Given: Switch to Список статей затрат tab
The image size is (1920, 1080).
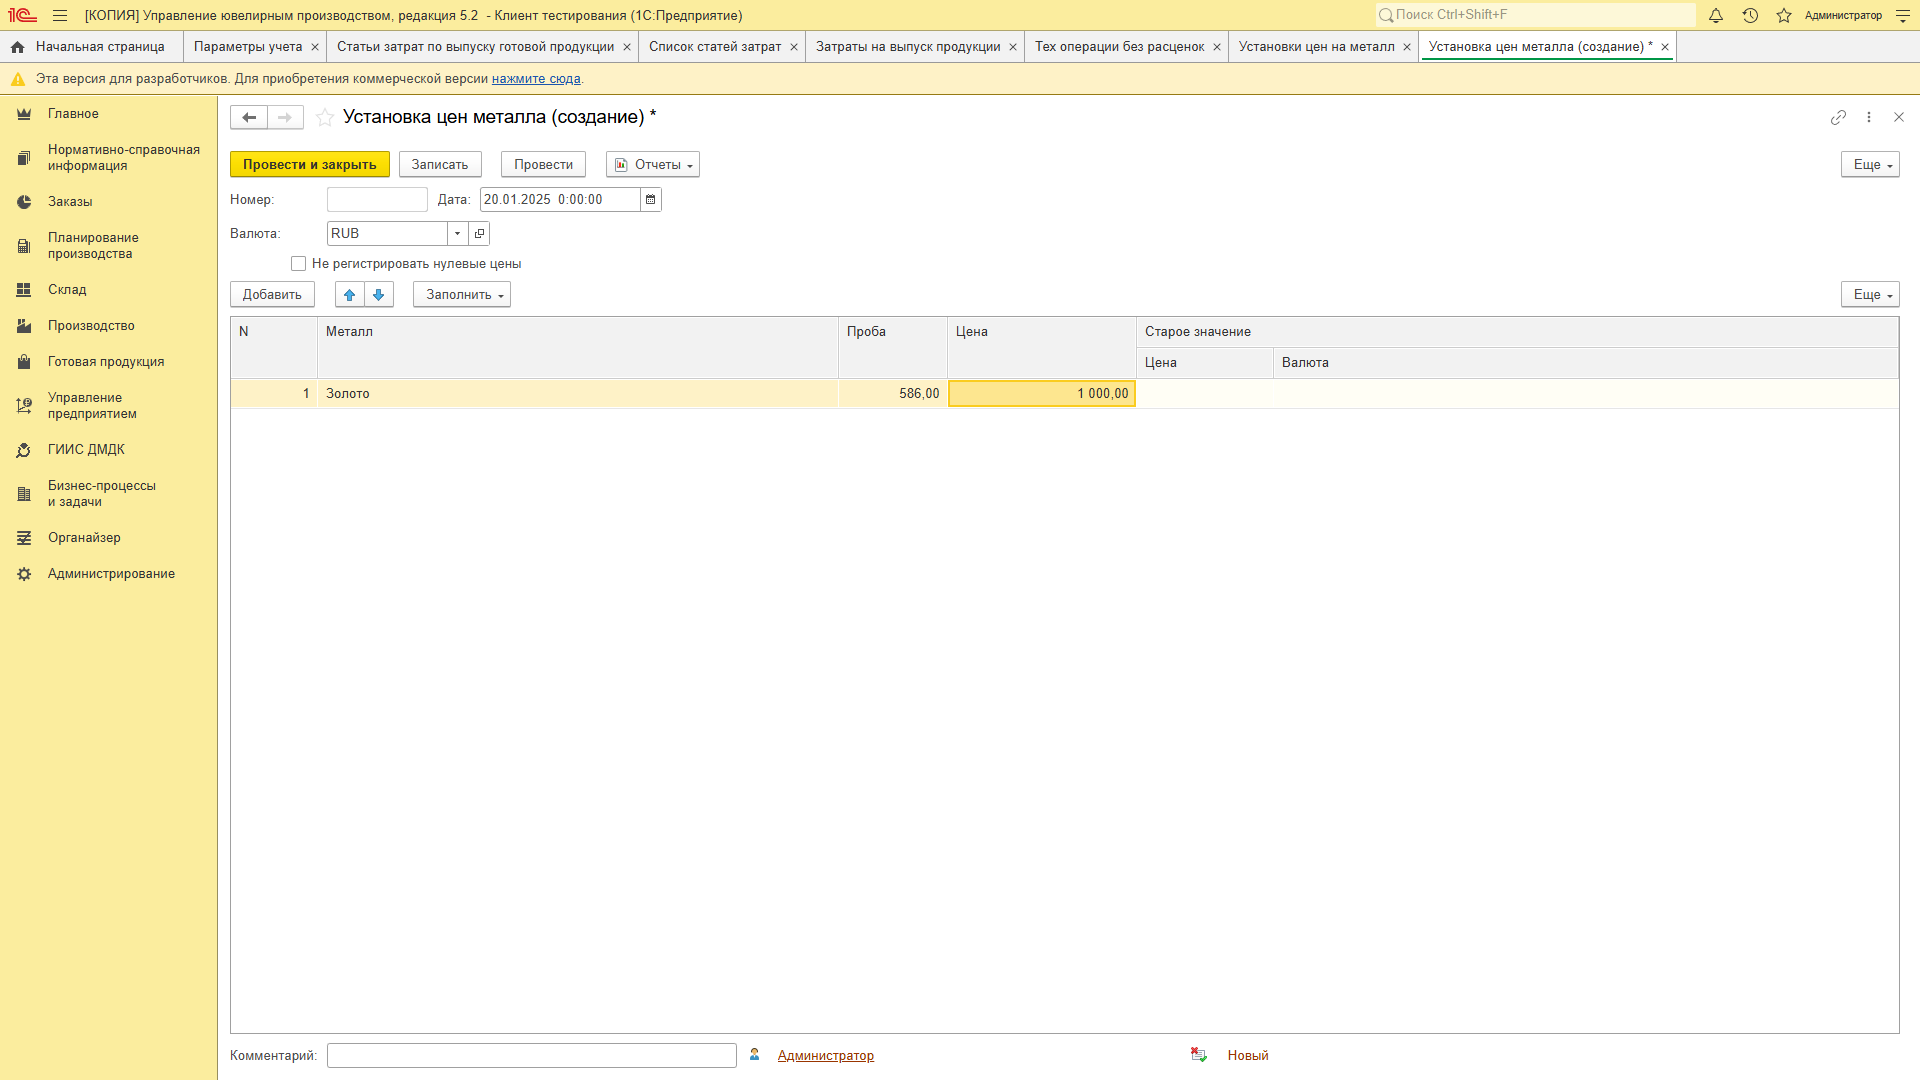Looking at the screenshot, I should click(x=715, y=47).
